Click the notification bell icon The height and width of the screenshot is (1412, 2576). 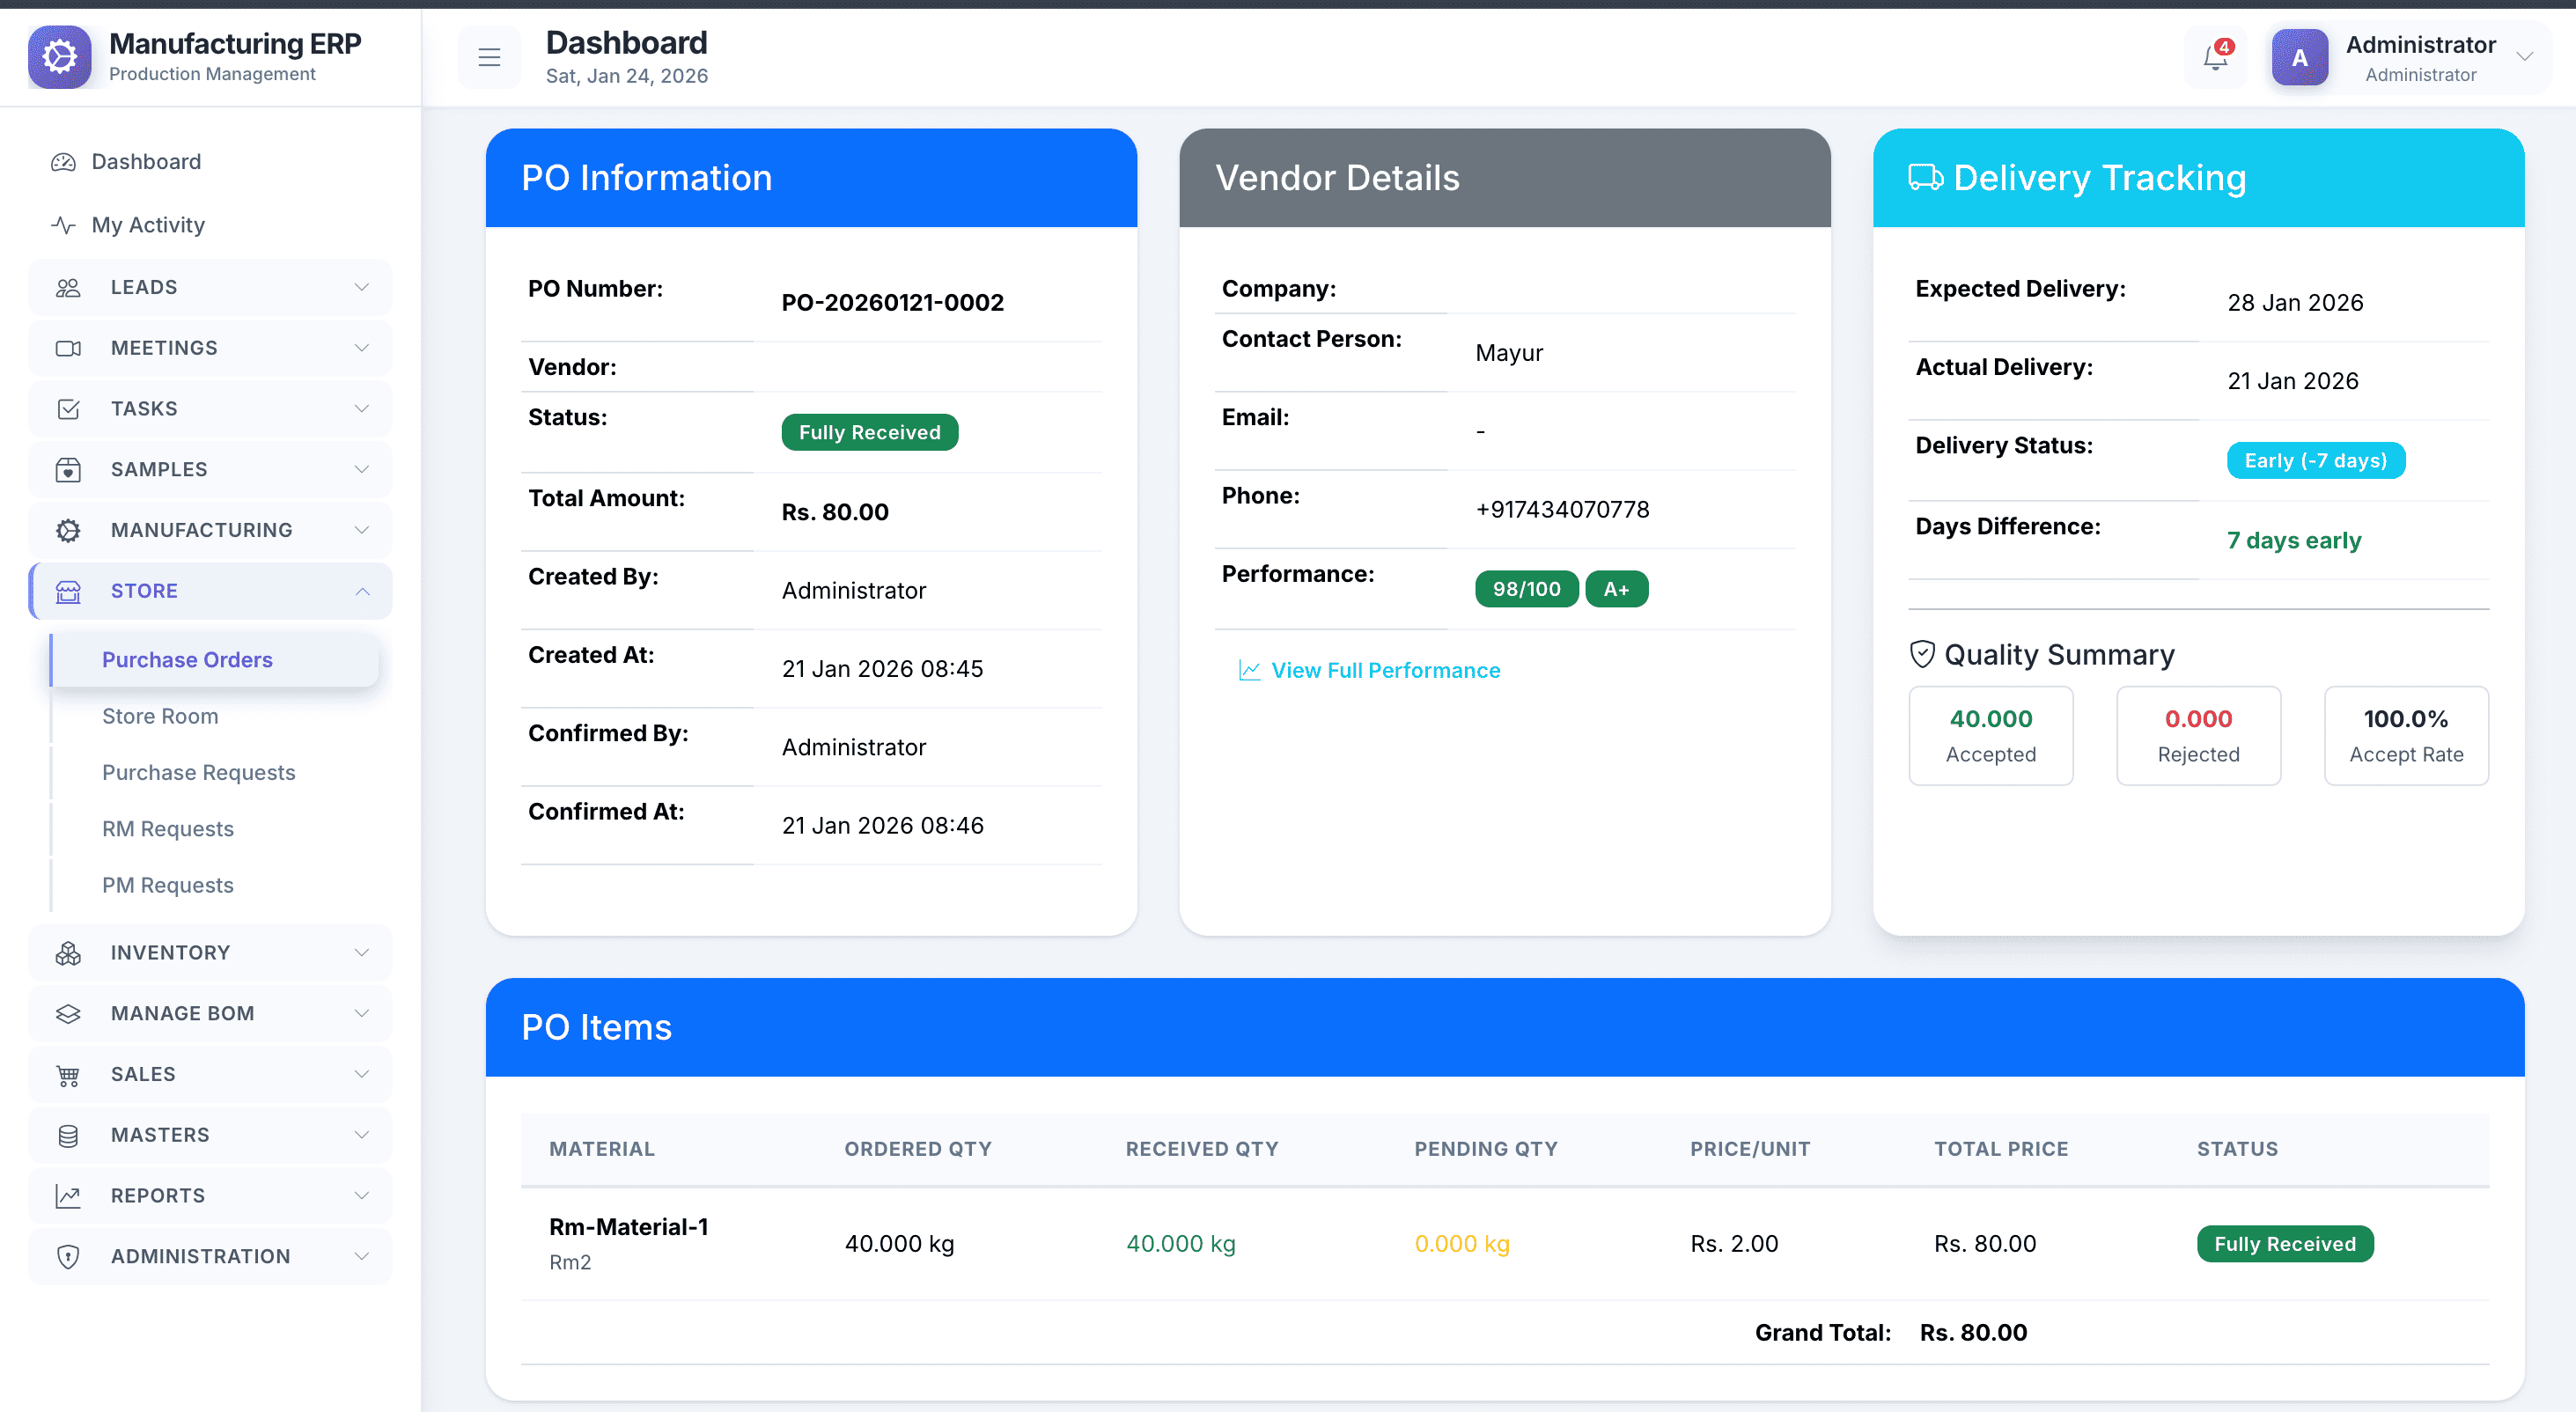(x=2215, y=58)
